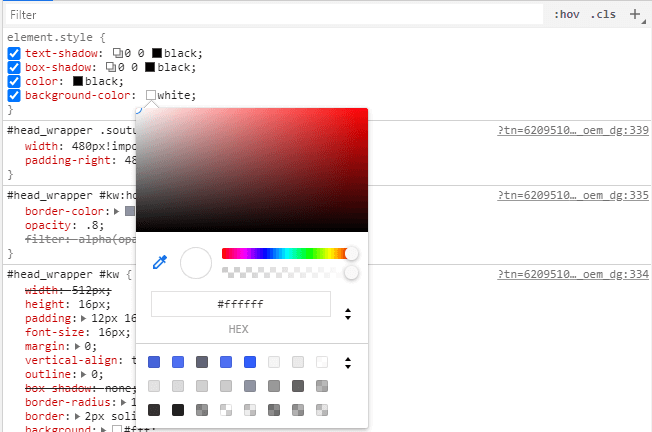Open black swatch of the color property

click(x=78, y=81)
